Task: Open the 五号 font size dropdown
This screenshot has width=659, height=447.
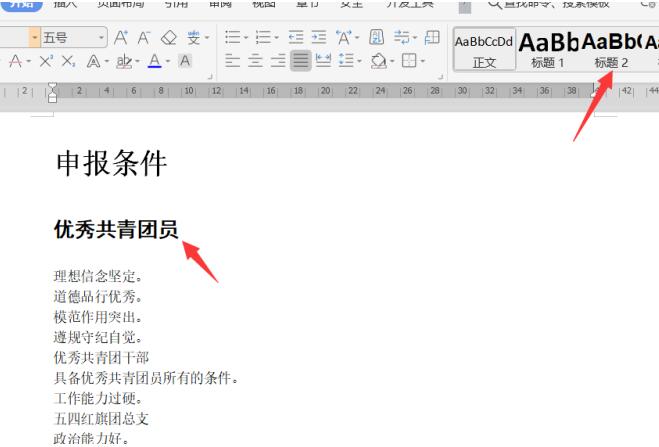Action: click(x=101, y=37)
